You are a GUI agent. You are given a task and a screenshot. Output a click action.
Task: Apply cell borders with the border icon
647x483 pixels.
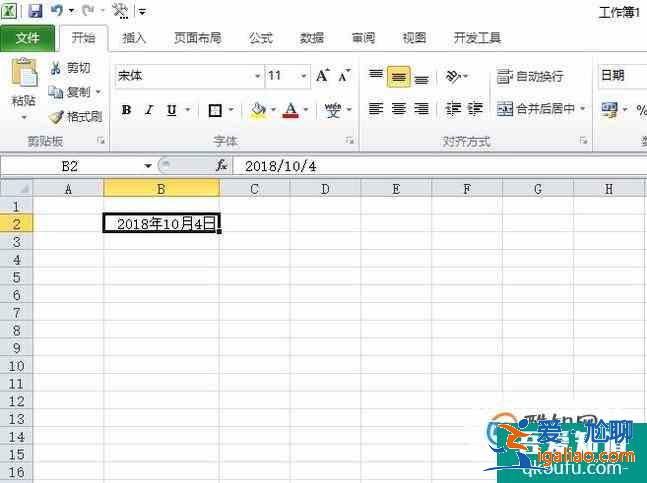tap(215, 110)
